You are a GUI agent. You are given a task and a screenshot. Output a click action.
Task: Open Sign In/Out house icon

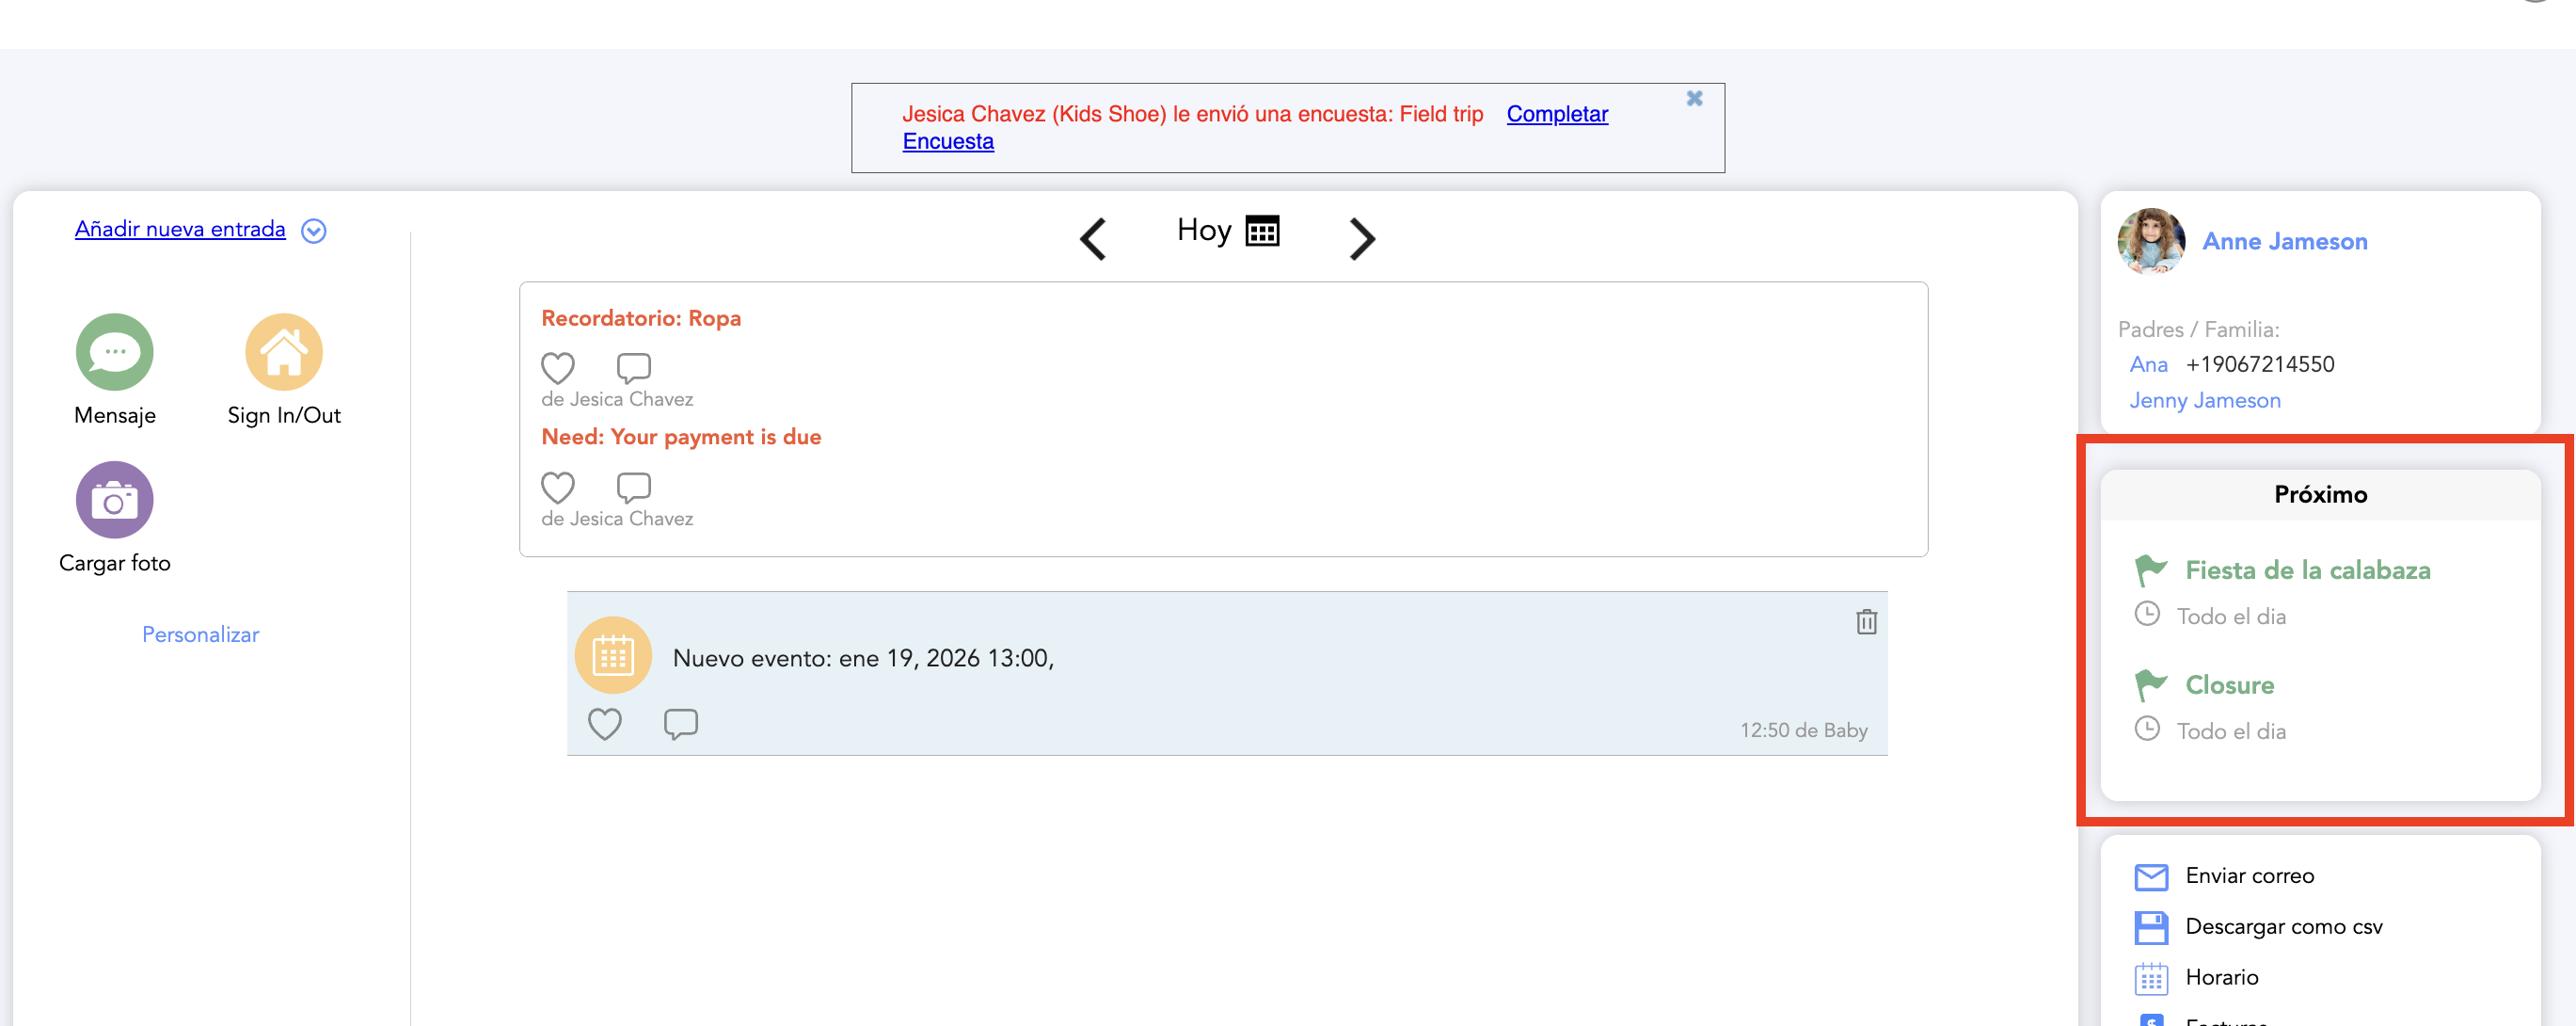tap(284, 352)
